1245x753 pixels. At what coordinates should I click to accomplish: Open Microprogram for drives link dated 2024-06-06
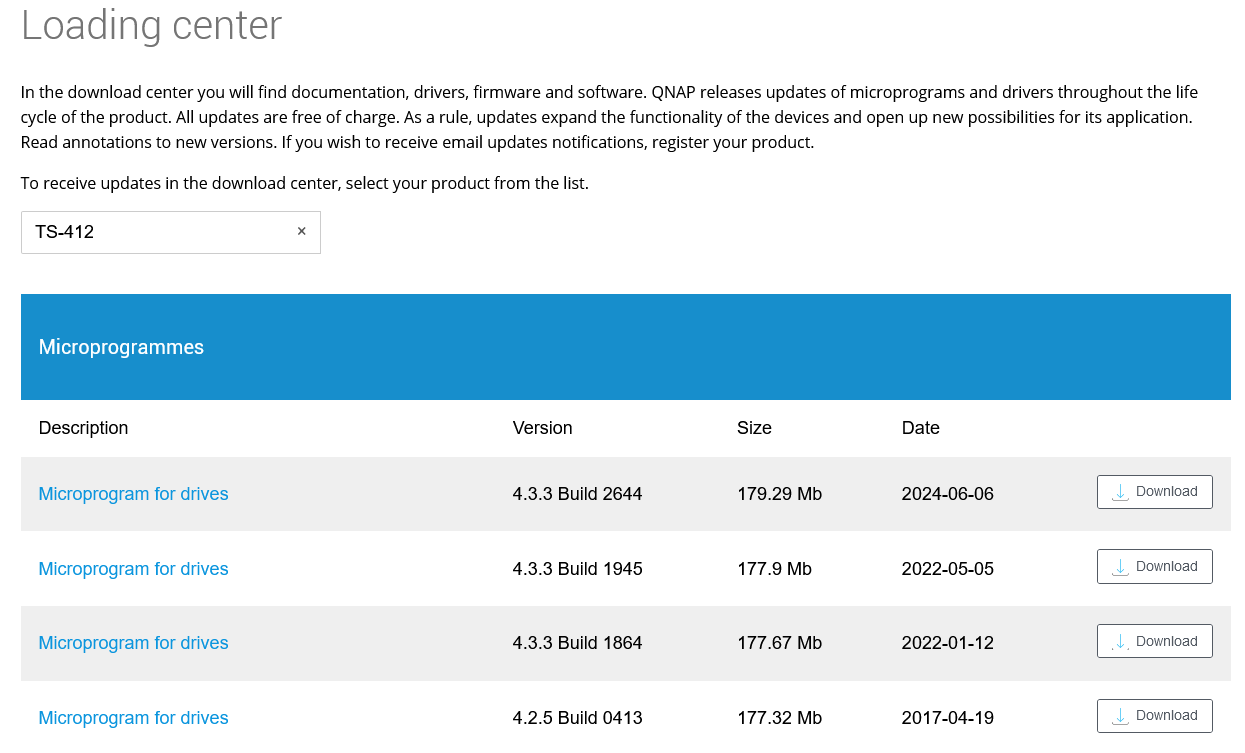[133, 494]
